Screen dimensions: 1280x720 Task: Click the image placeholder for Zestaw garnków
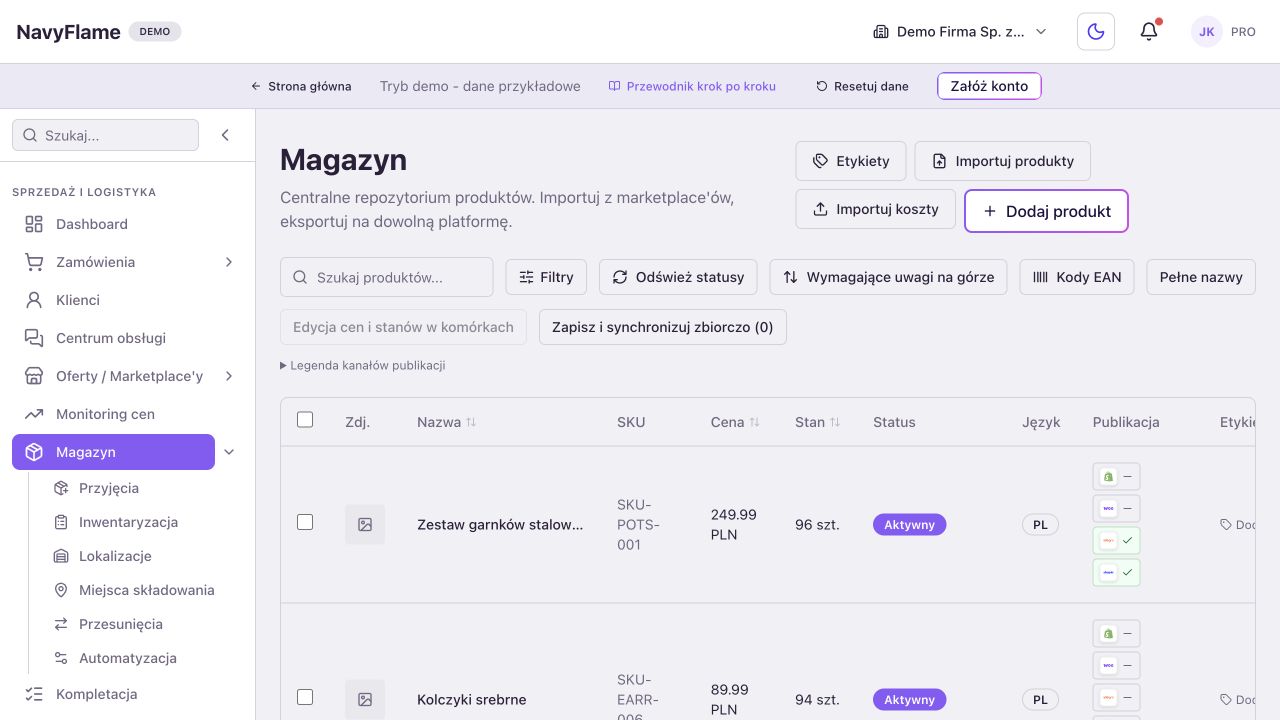tap(365, 524)
